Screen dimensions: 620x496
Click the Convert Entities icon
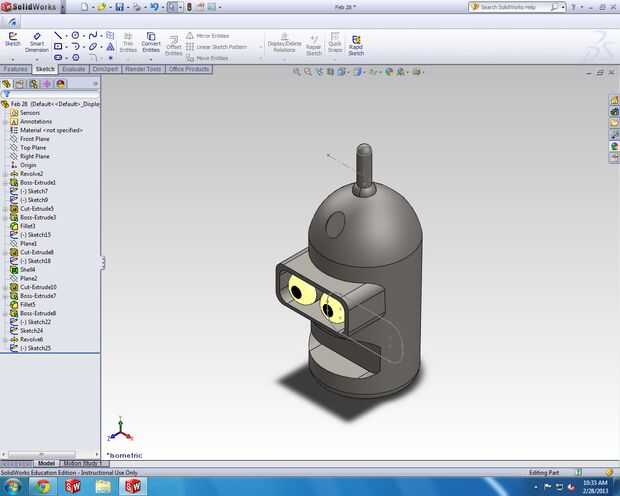(151, 38)
